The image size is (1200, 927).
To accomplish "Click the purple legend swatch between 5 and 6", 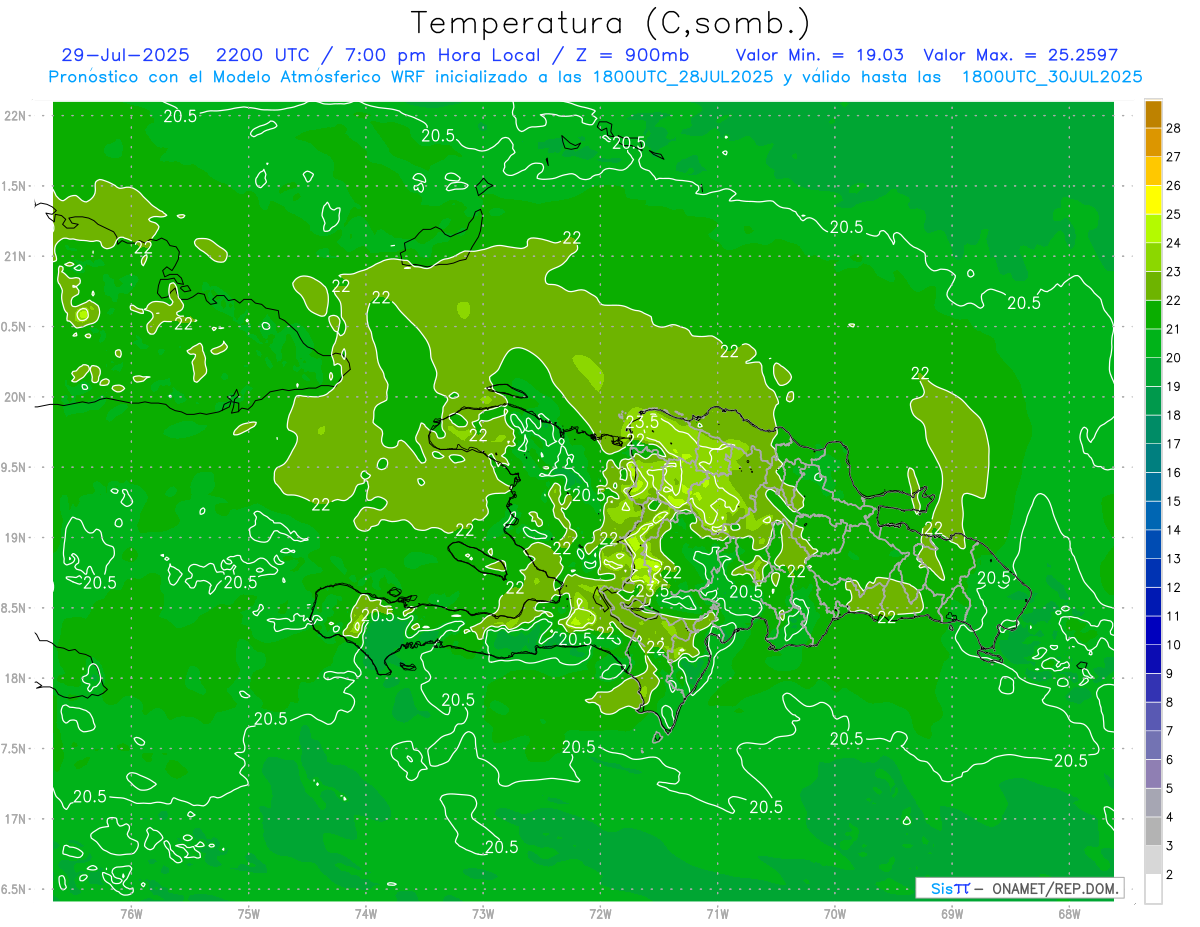I will pyautogui.click(x=1153, y=774).
